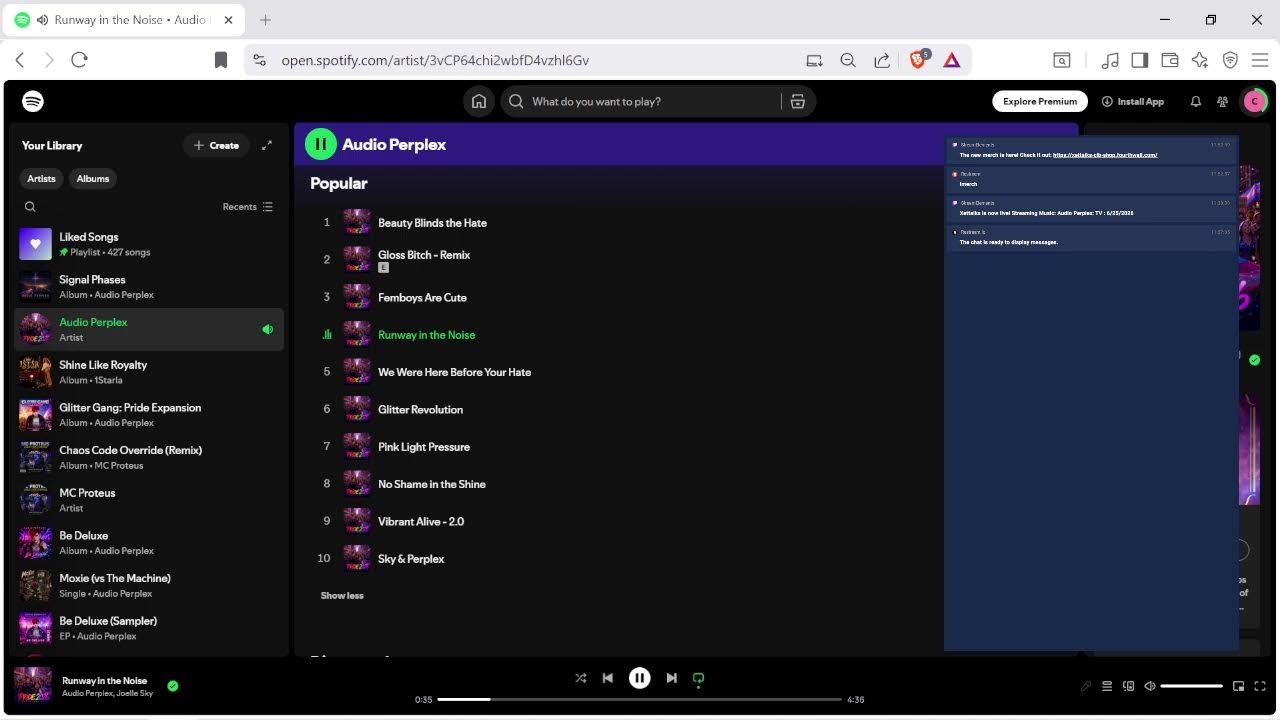Open Brave Wallet icon in toolbar

pos(1169,60)
